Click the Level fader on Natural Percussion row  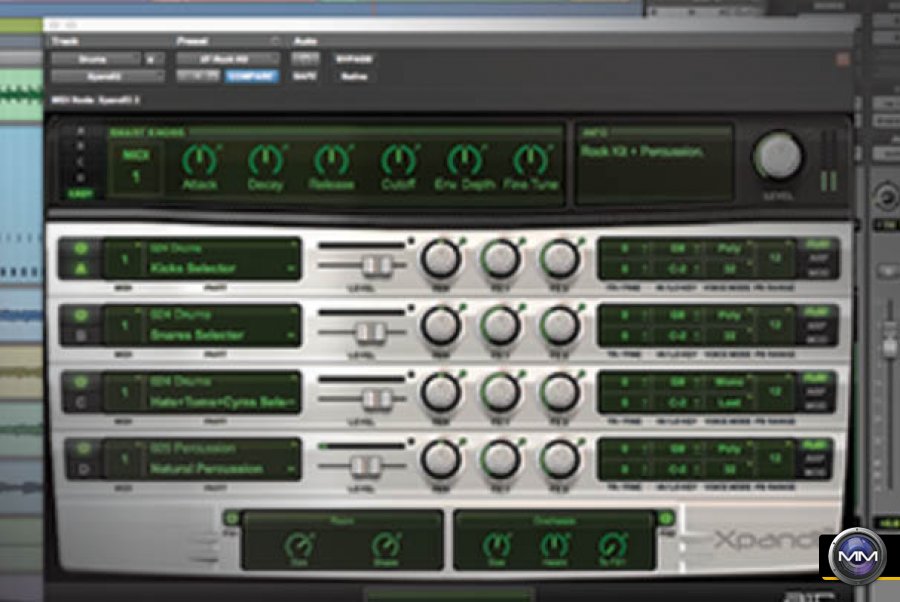click(366, 465)
